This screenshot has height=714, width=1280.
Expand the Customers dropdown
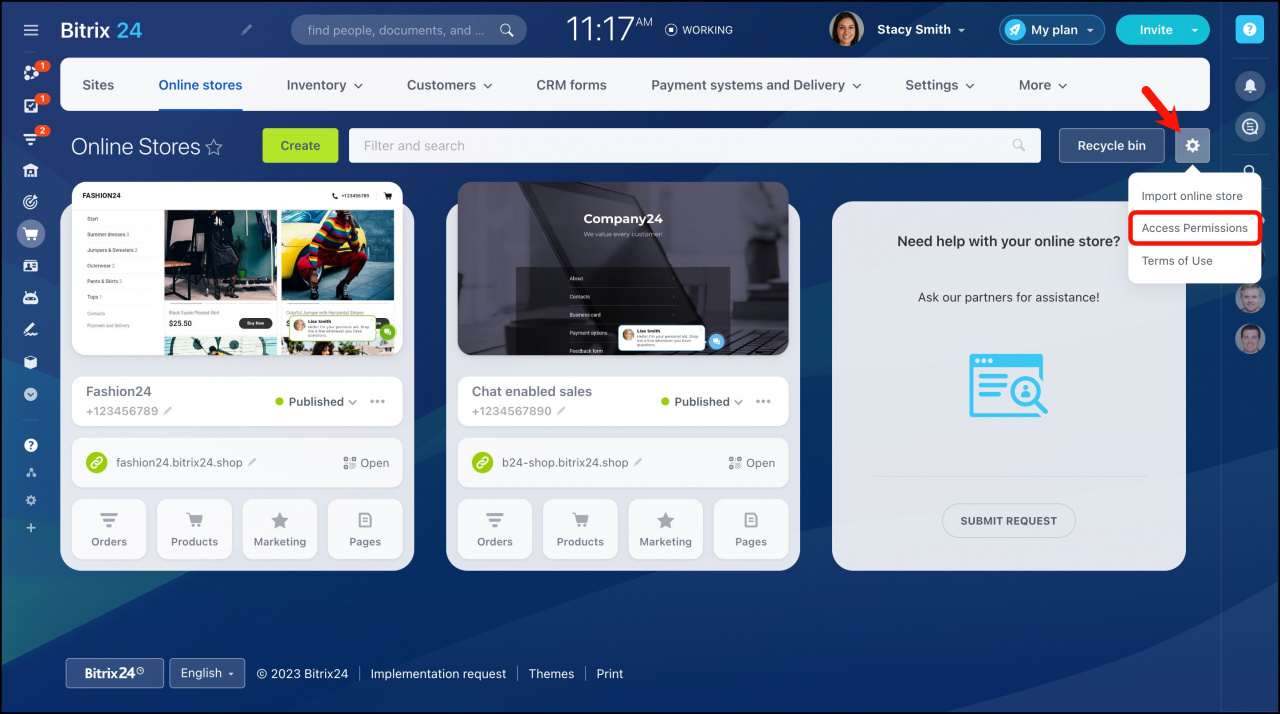point(450,85)
